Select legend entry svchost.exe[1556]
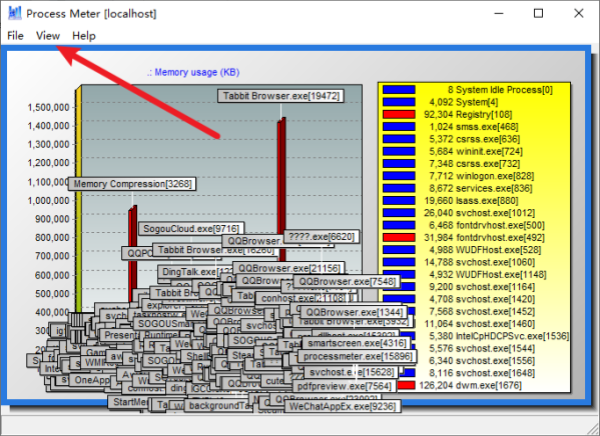The height and width of the screenshot is (436, 600). 482,361
